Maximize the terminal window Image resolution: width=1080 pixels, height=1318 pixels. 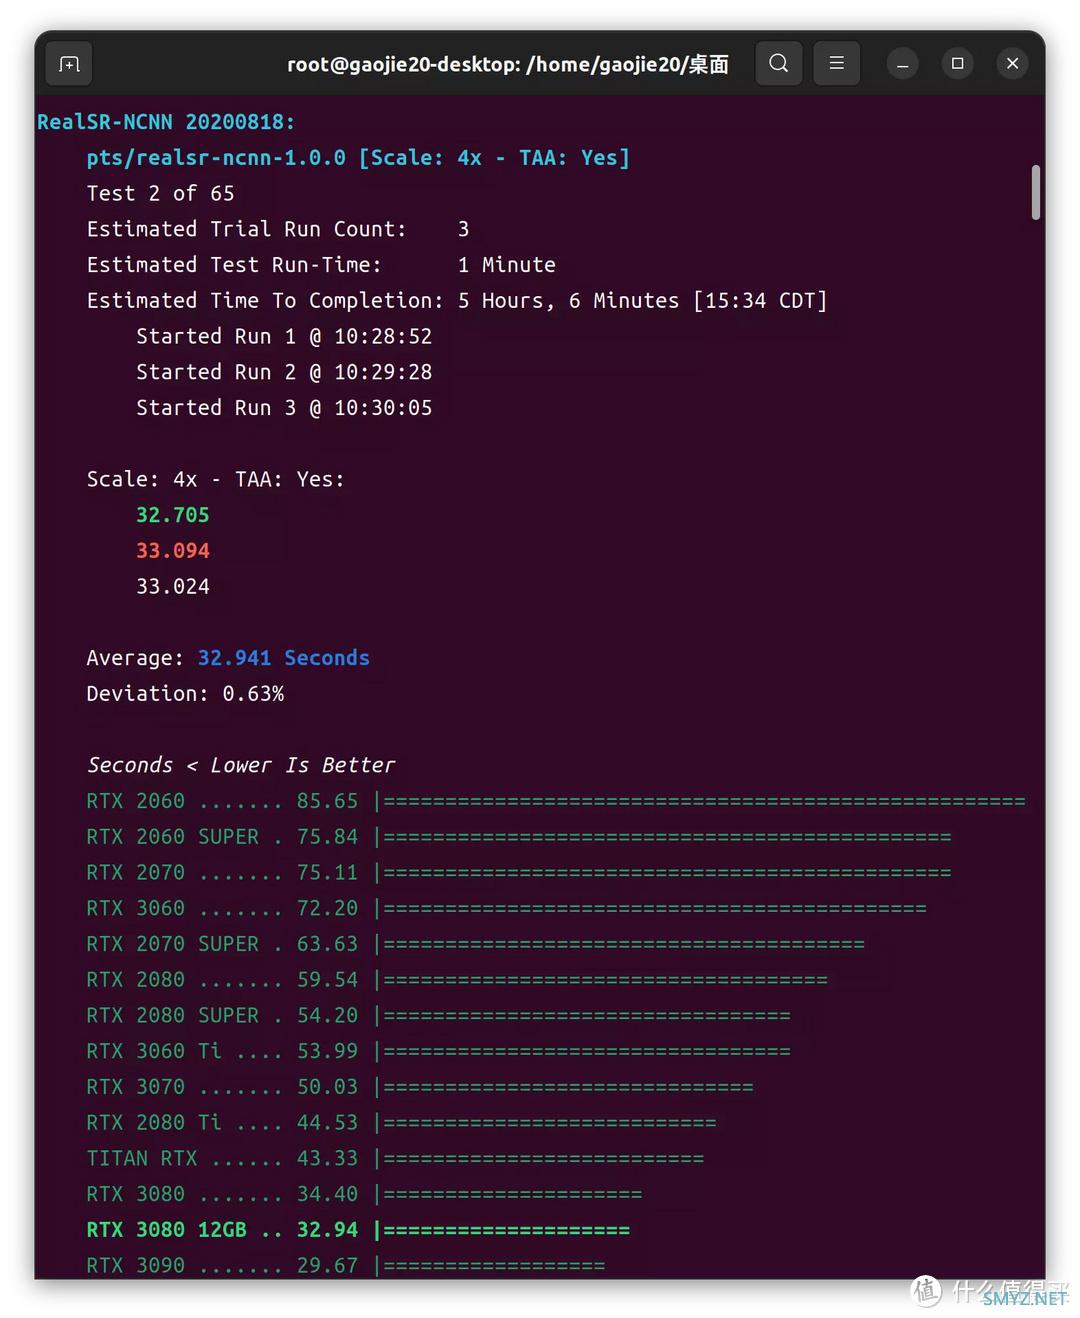tap(957, 64)
